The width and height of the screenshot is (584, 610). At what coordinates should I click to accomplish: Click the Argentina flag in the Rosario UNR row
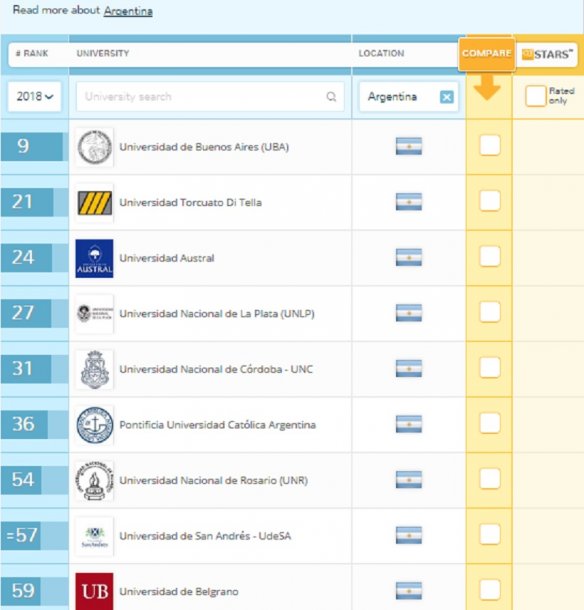coord(409,480)
